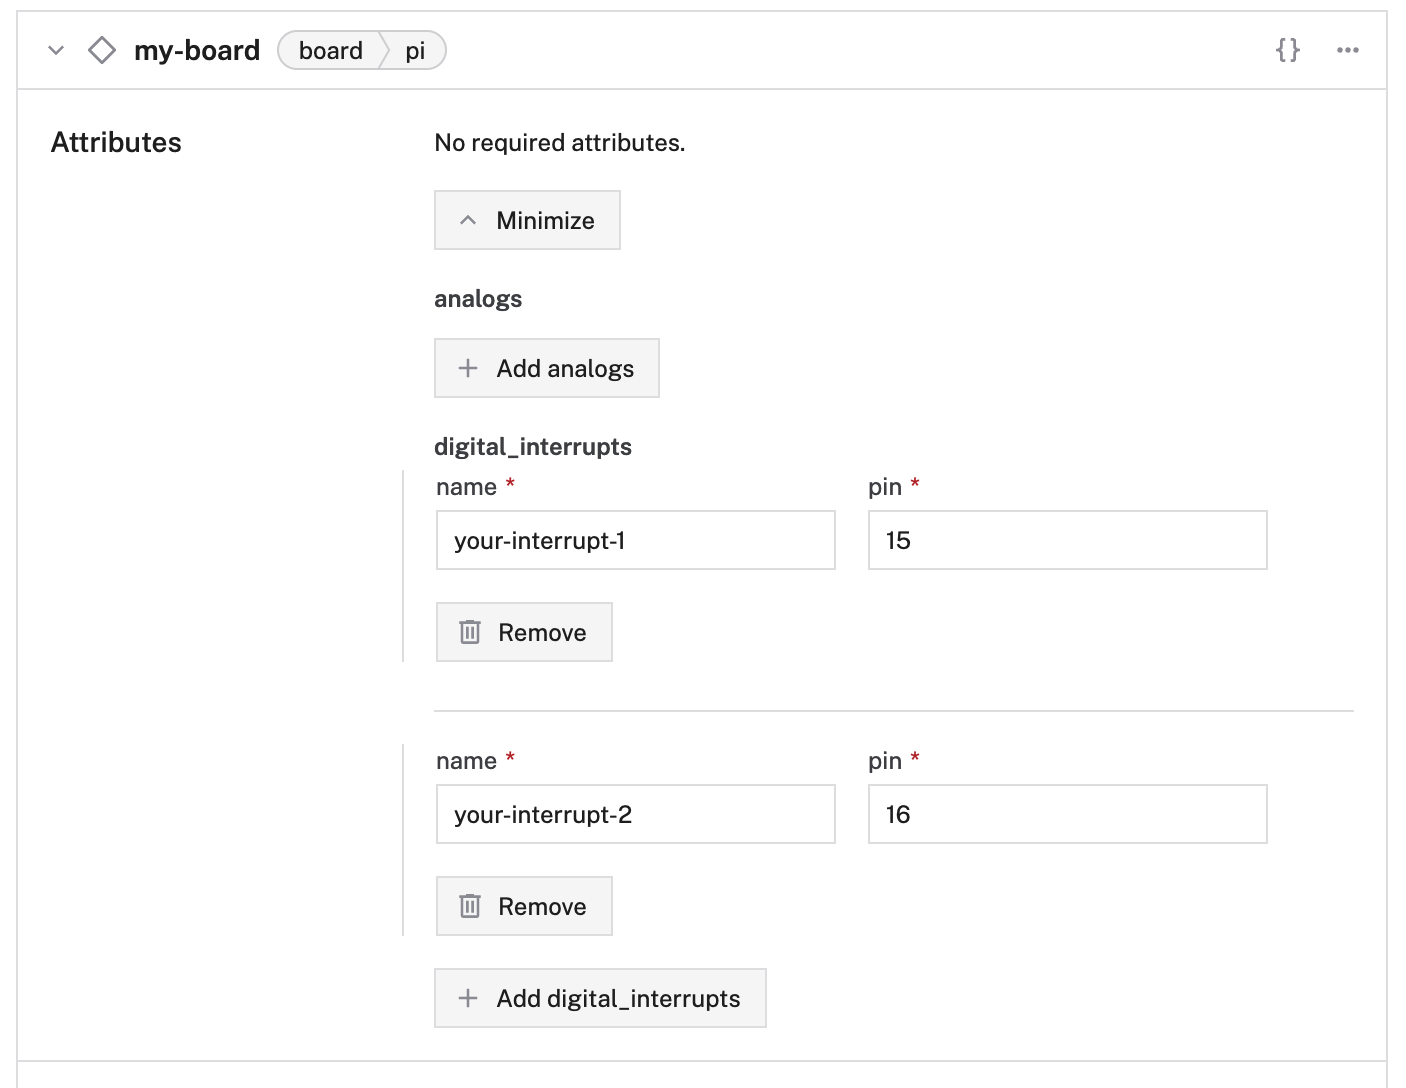Click the Minimize expander to collapse attributes
Image resolution: width=1406 pixels, height=1088 pixels.
pos(527,220)
